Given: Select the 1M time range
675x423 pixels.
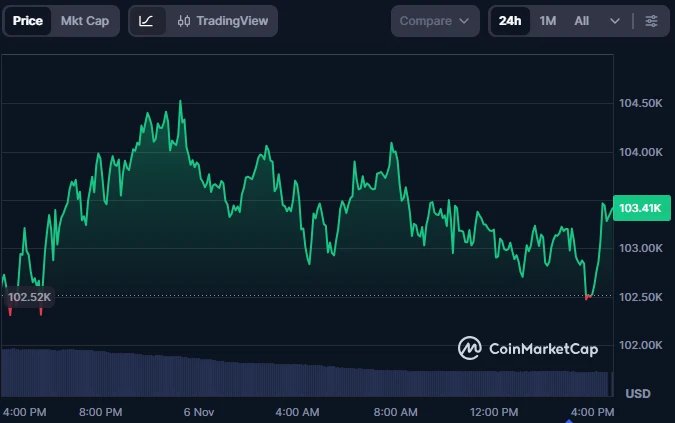Looking at the screenshot, I should (x=548, y=21).
